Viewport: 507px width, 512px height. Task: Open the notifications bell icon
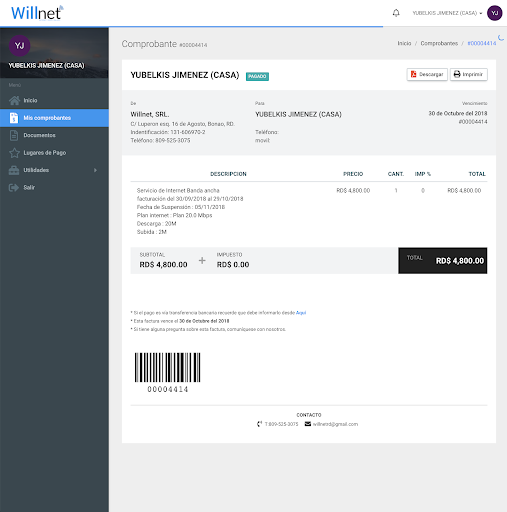pos(396,13)
